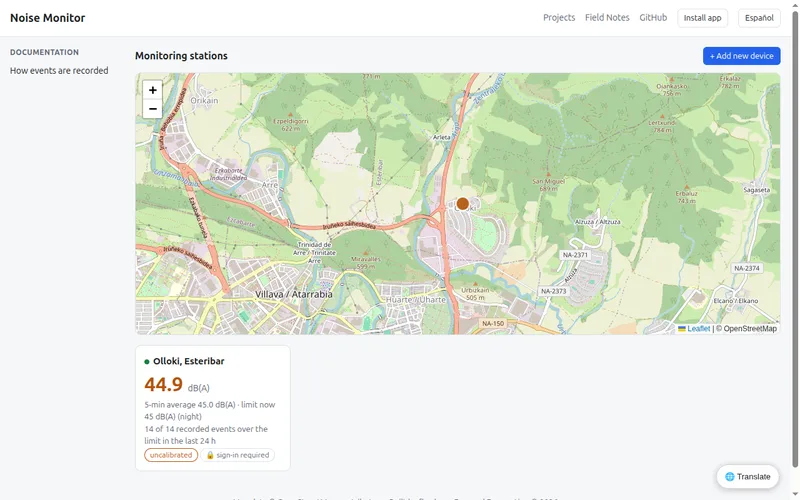Click the NA-2371 road label on map
The width and height of the screenshot is (800, 500).
pos(575,255)
